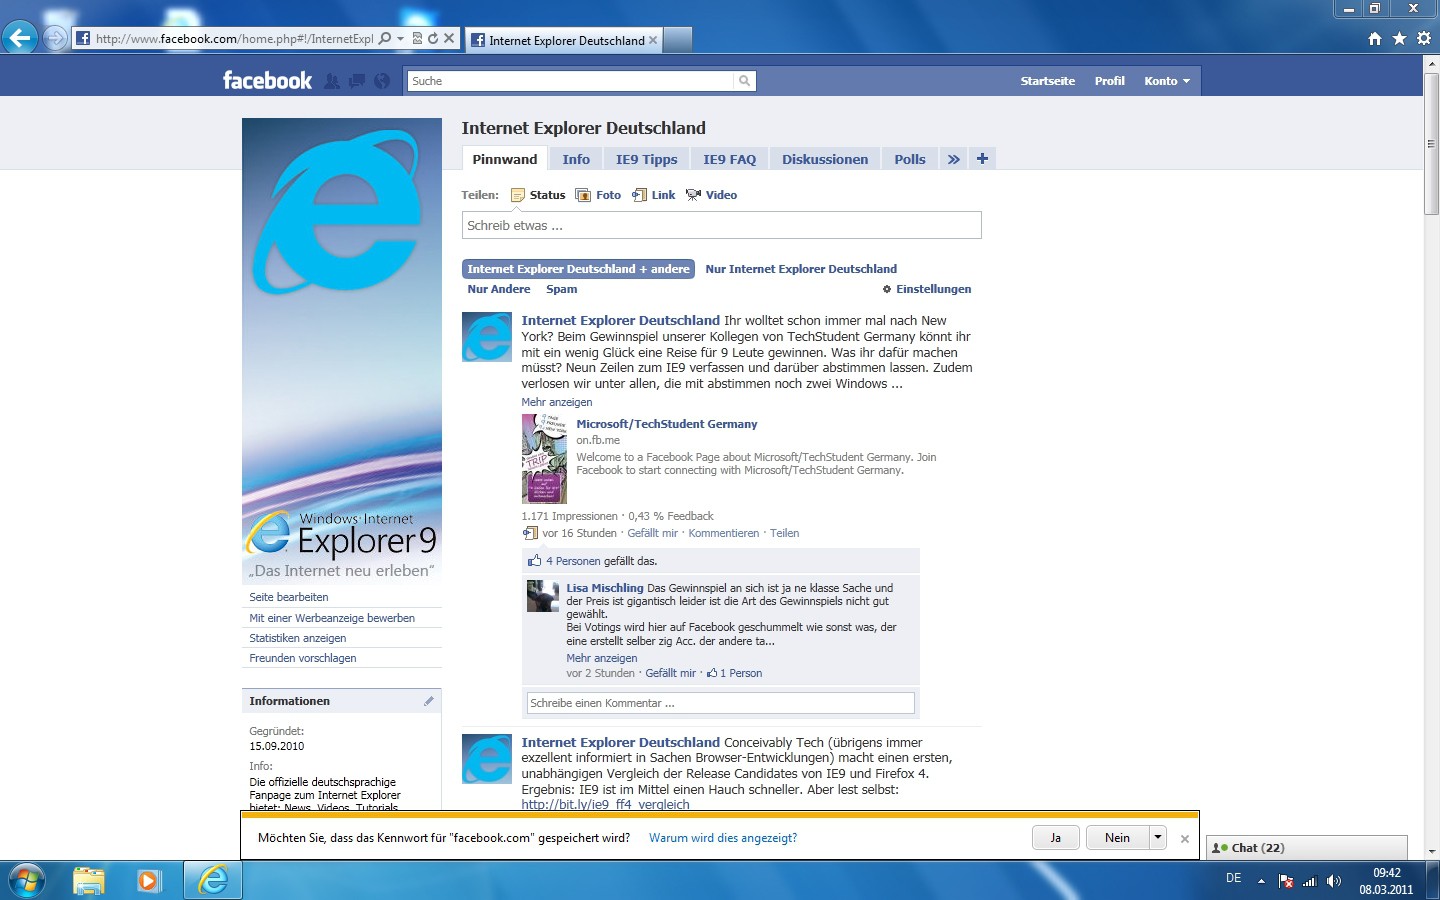Click the search magnifier in the Suche box

coord(744,80)
